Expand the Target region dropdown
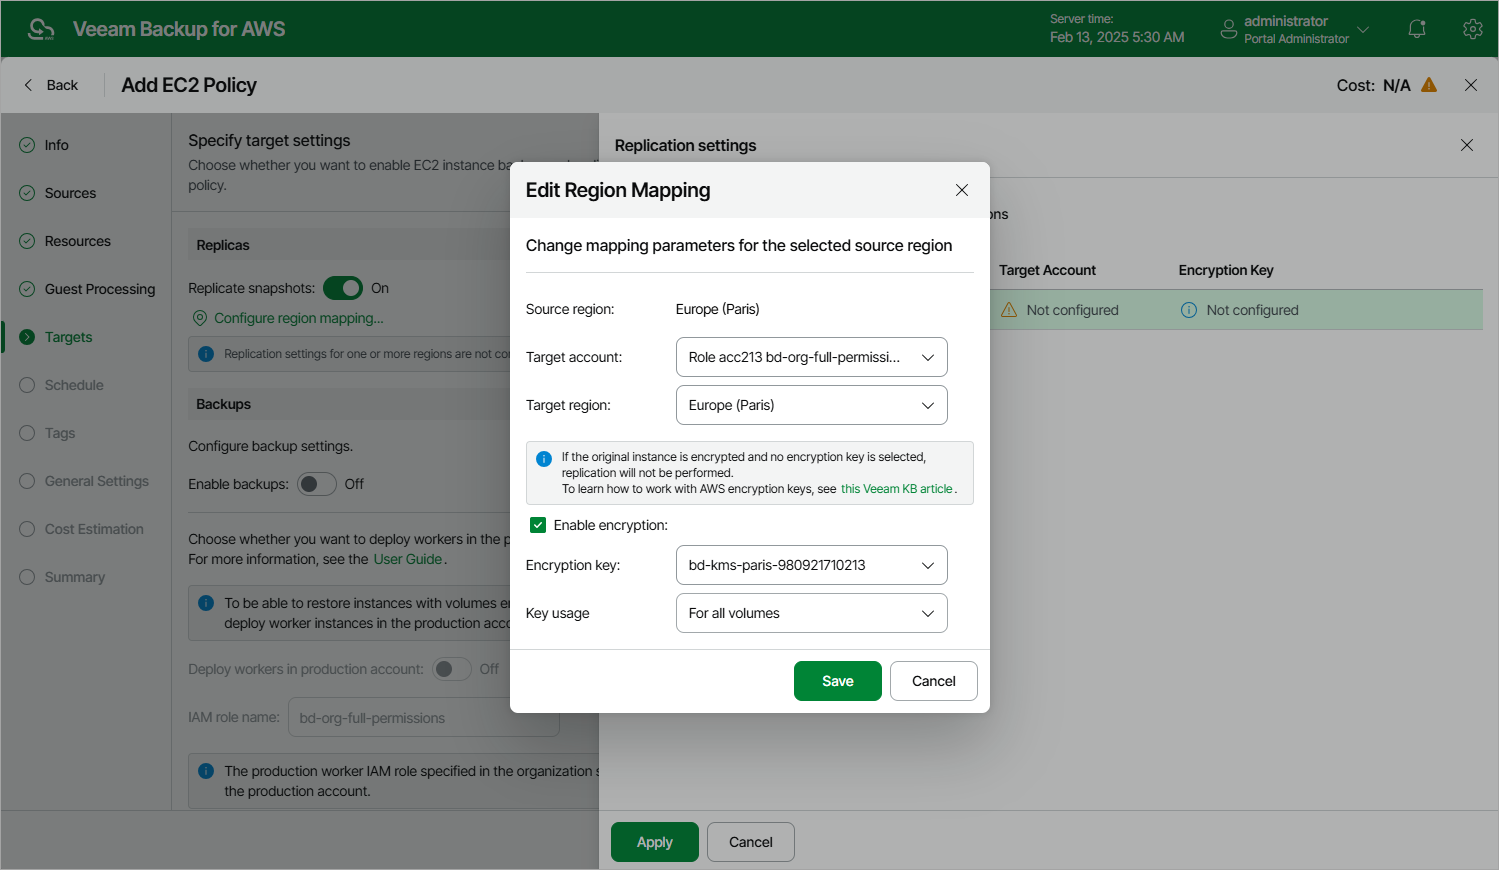The height and width of the screenshot is (870, 1499). [811, 405]
